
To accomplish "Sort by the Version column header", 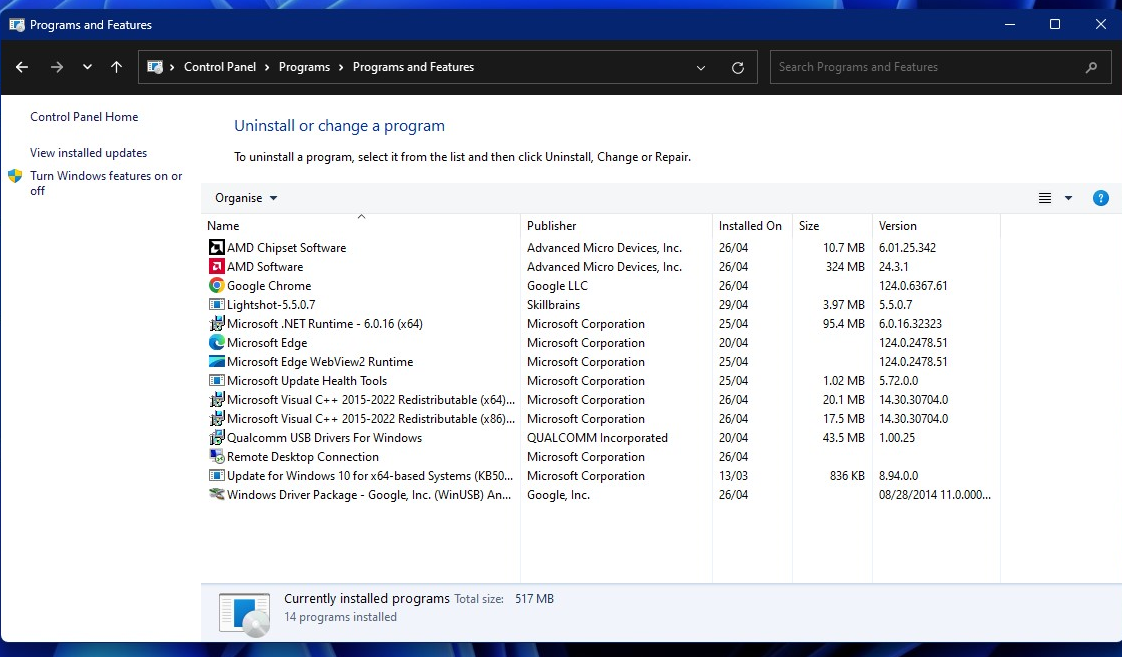I will click(x=936, y=225).
